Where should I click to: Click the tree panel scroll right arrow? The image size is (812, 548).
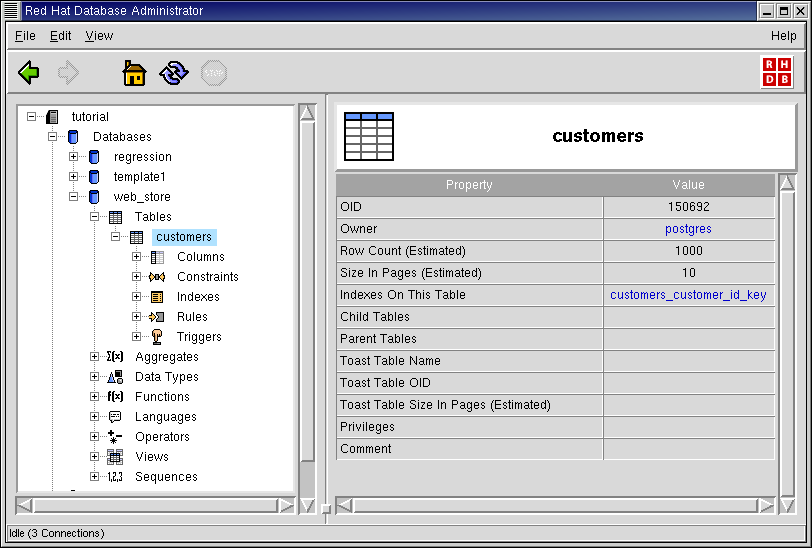point(285,506)
